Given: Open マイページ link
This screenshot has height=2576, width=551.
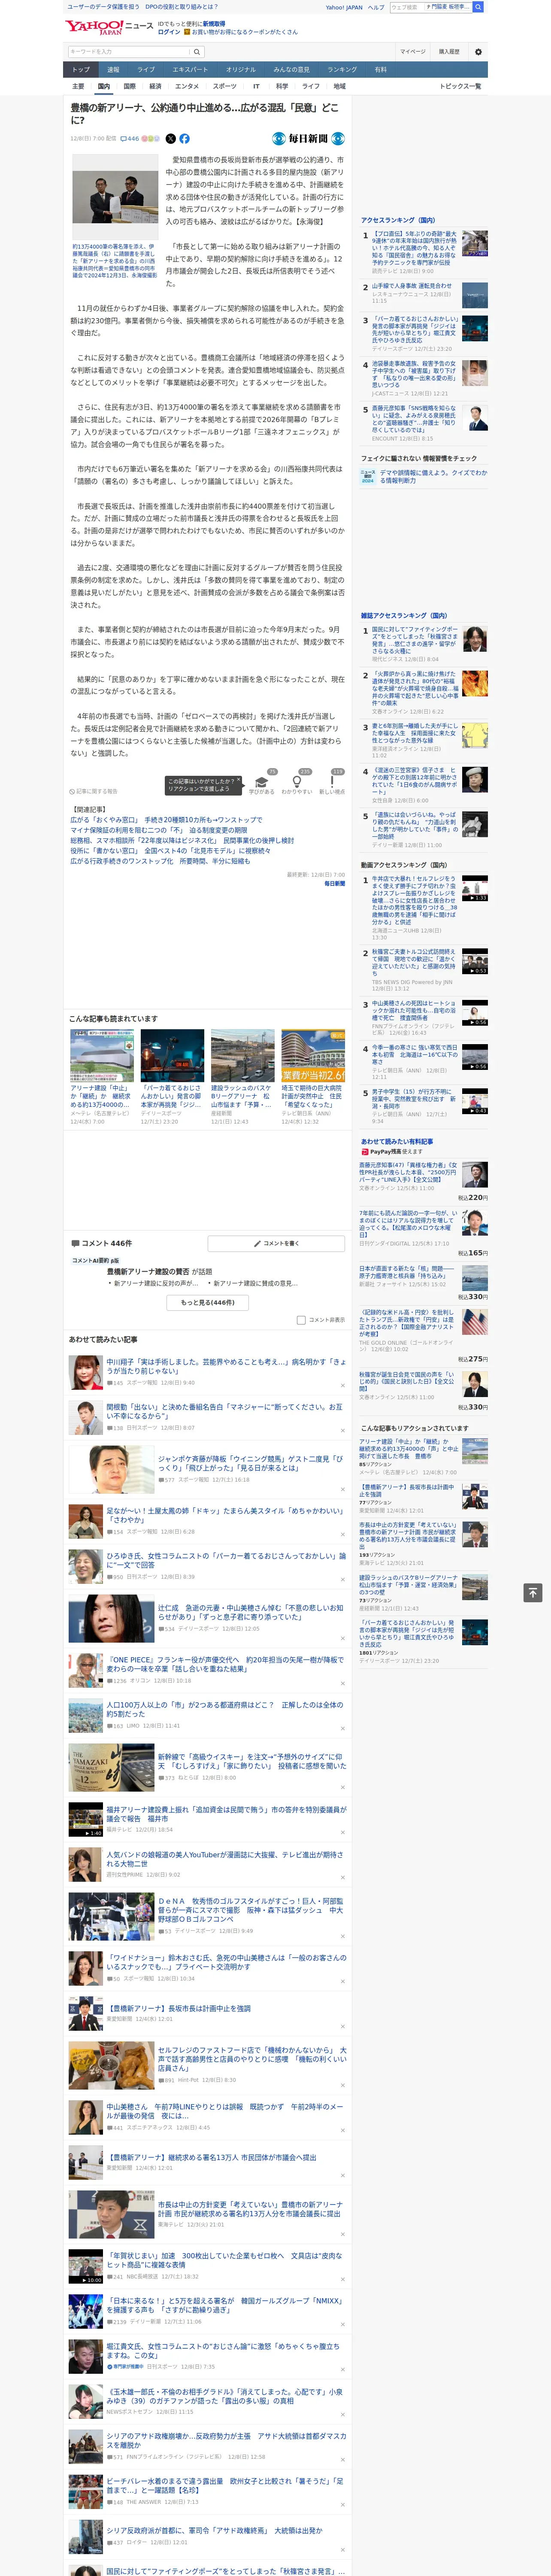Looking at the screenshot, I should (x=413, y=52).
